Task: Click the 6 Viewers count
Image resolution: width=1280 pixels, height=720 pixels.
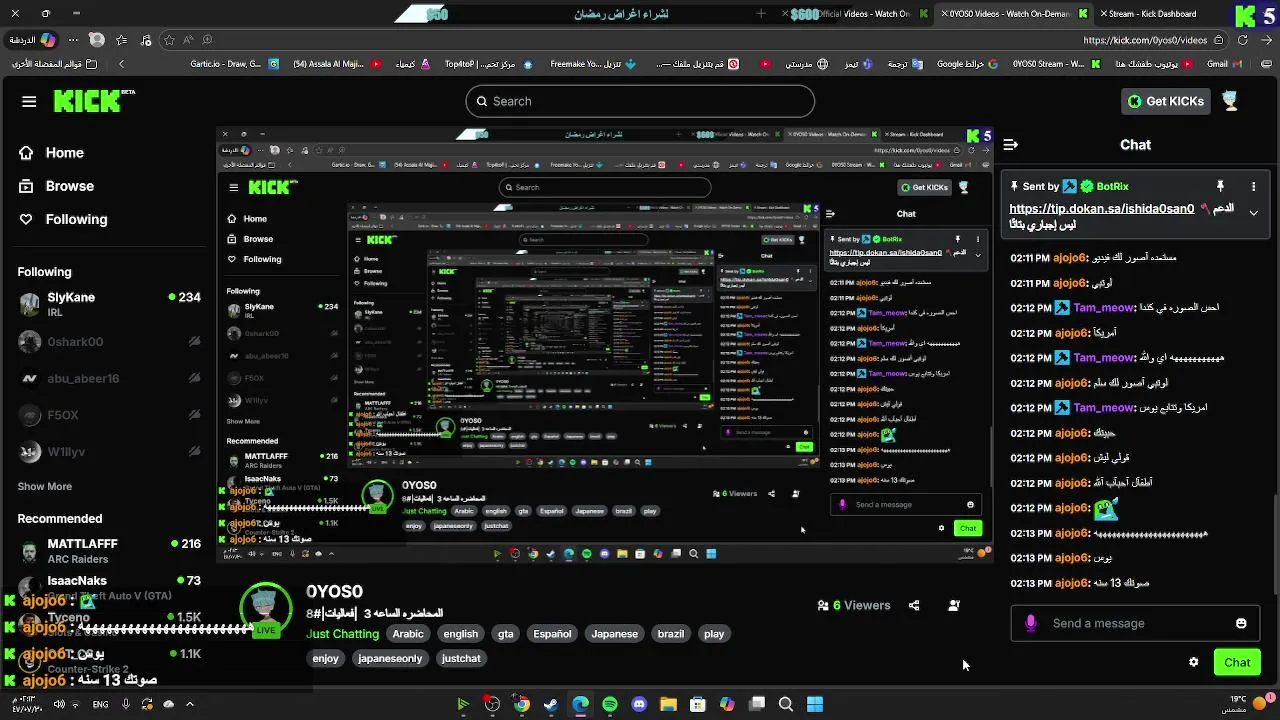Action: (x=853, y=605)
